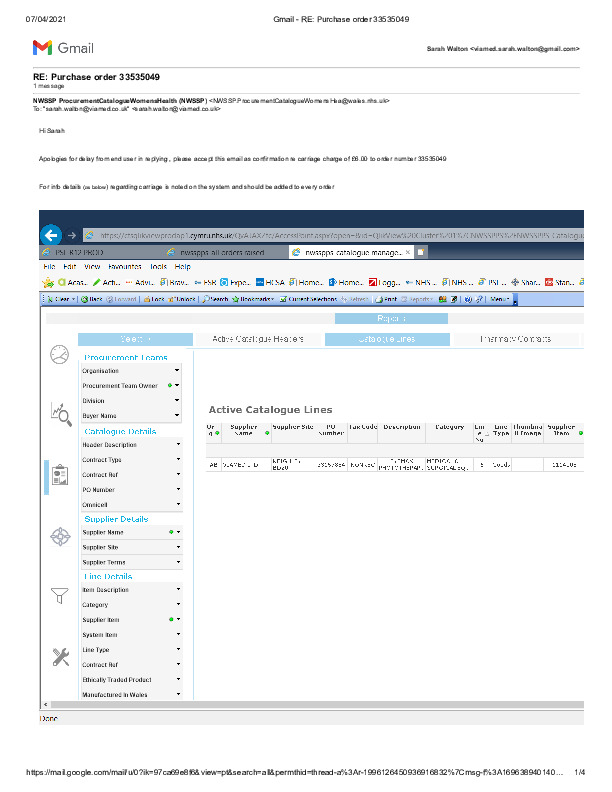Open the gauge dashboard sidebar icon
This screenshot has width=612, height=792.
pyautogui.click(x=59, y=355)
